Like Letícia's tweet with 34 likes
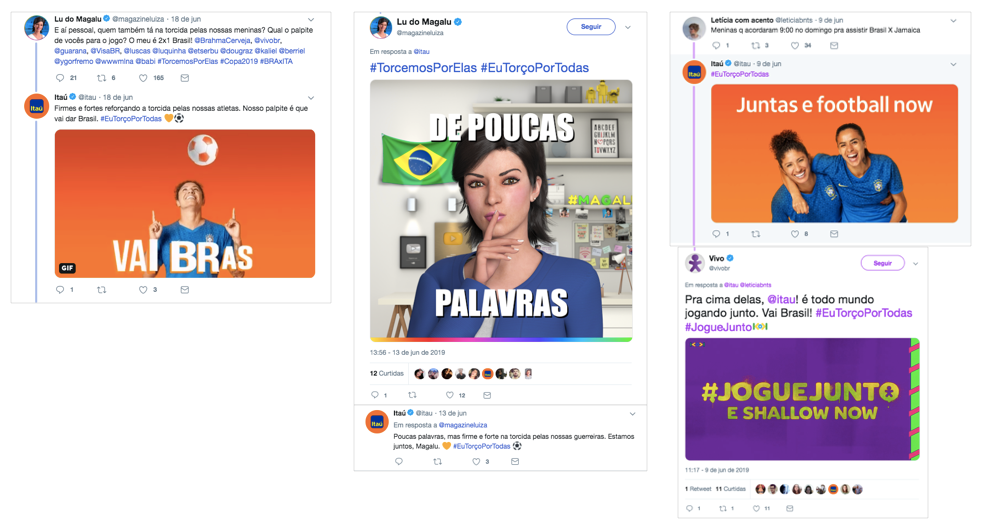Screen dimensions: 999x529 pyautogui.click(x=794, y=46)
